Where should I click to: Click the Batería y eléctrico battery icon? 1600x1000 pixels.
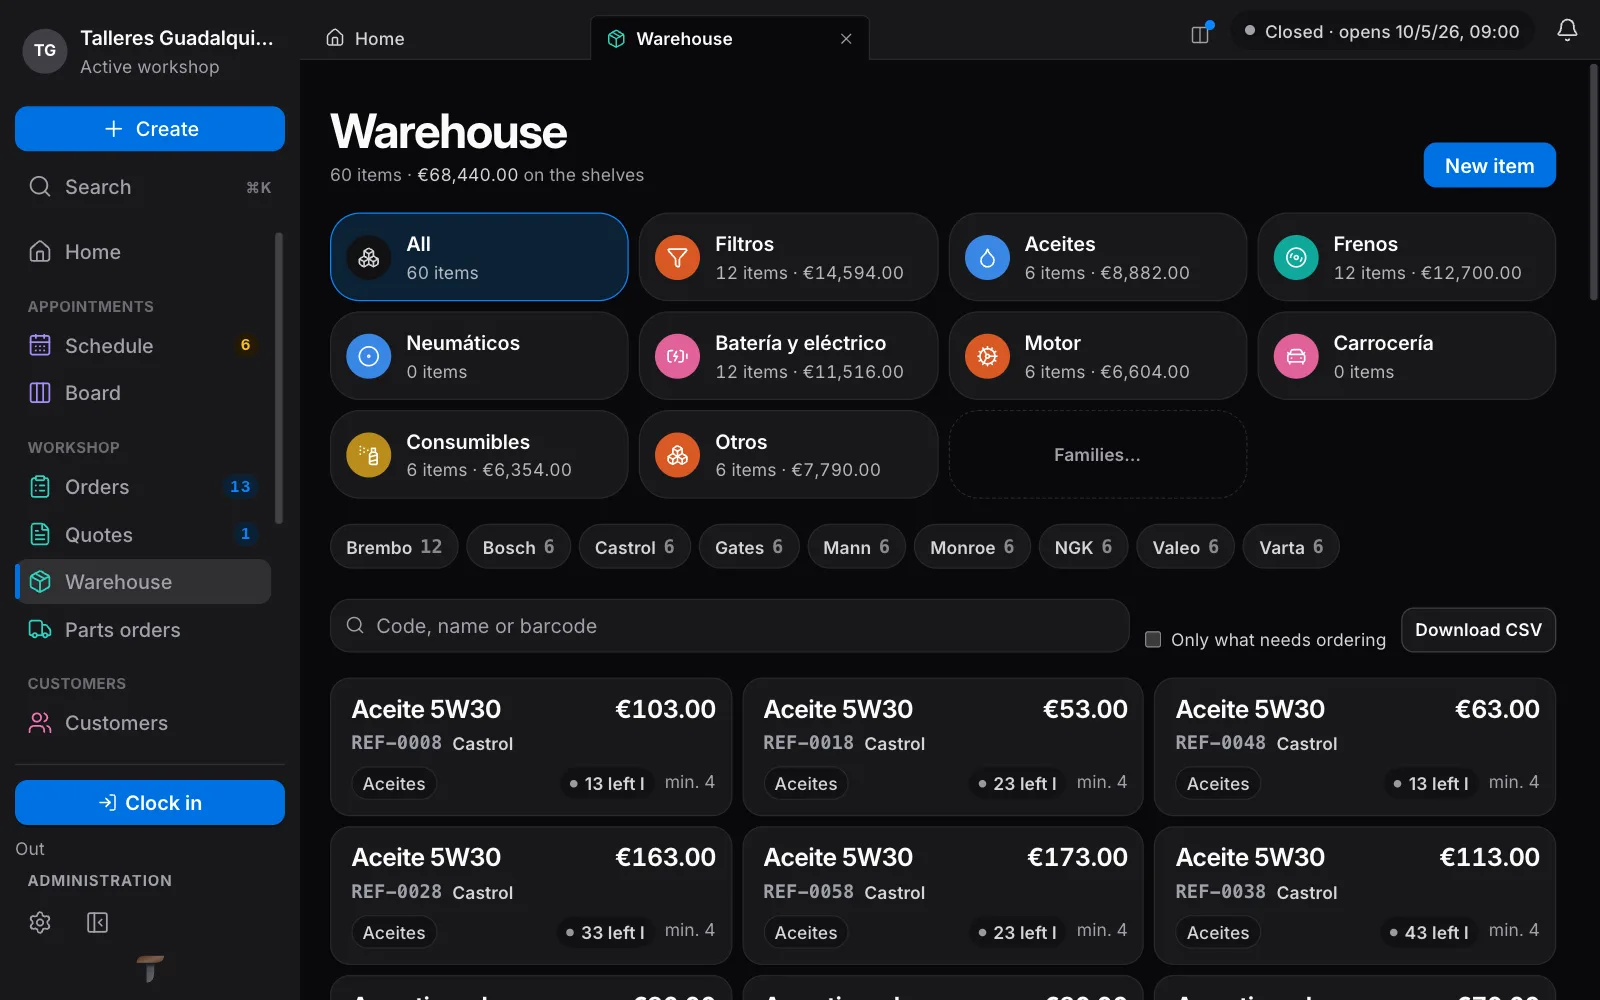pyautogui.click(x=677, y=357)
